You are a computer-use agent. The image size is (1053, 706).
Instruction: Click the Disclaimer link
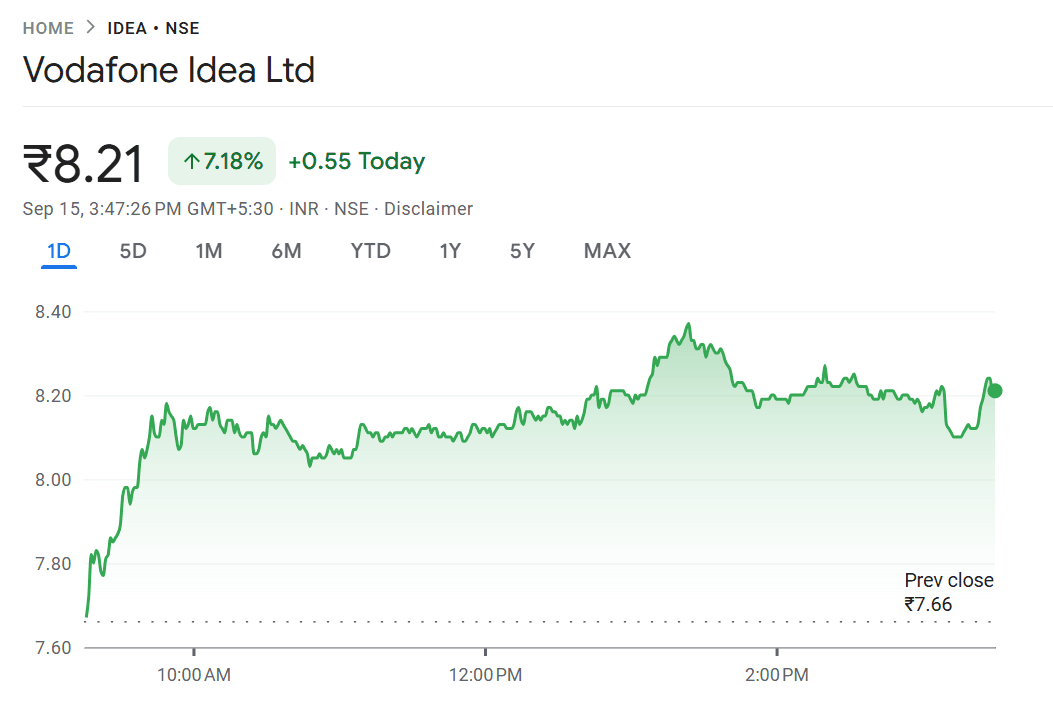pyautogui.click(x=428, y=209)
